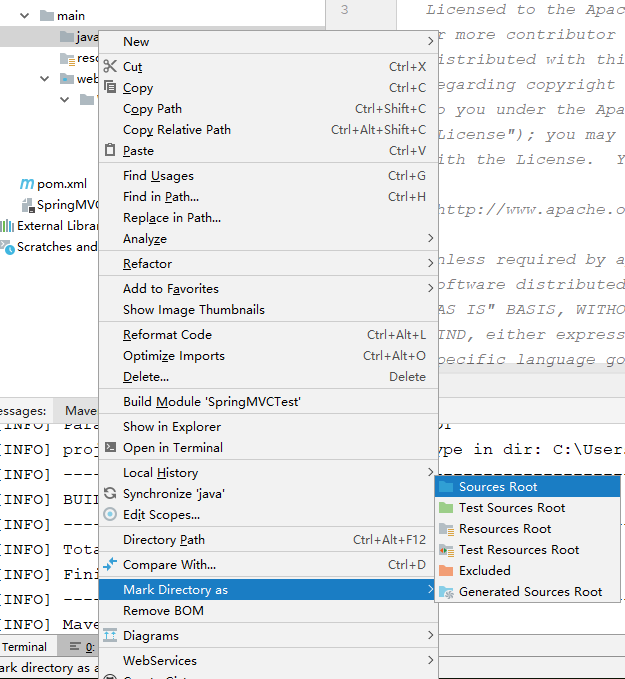Click the orange Excluded folder icon
This screenshot has height=679, width=625.
[x=446, y=570]
